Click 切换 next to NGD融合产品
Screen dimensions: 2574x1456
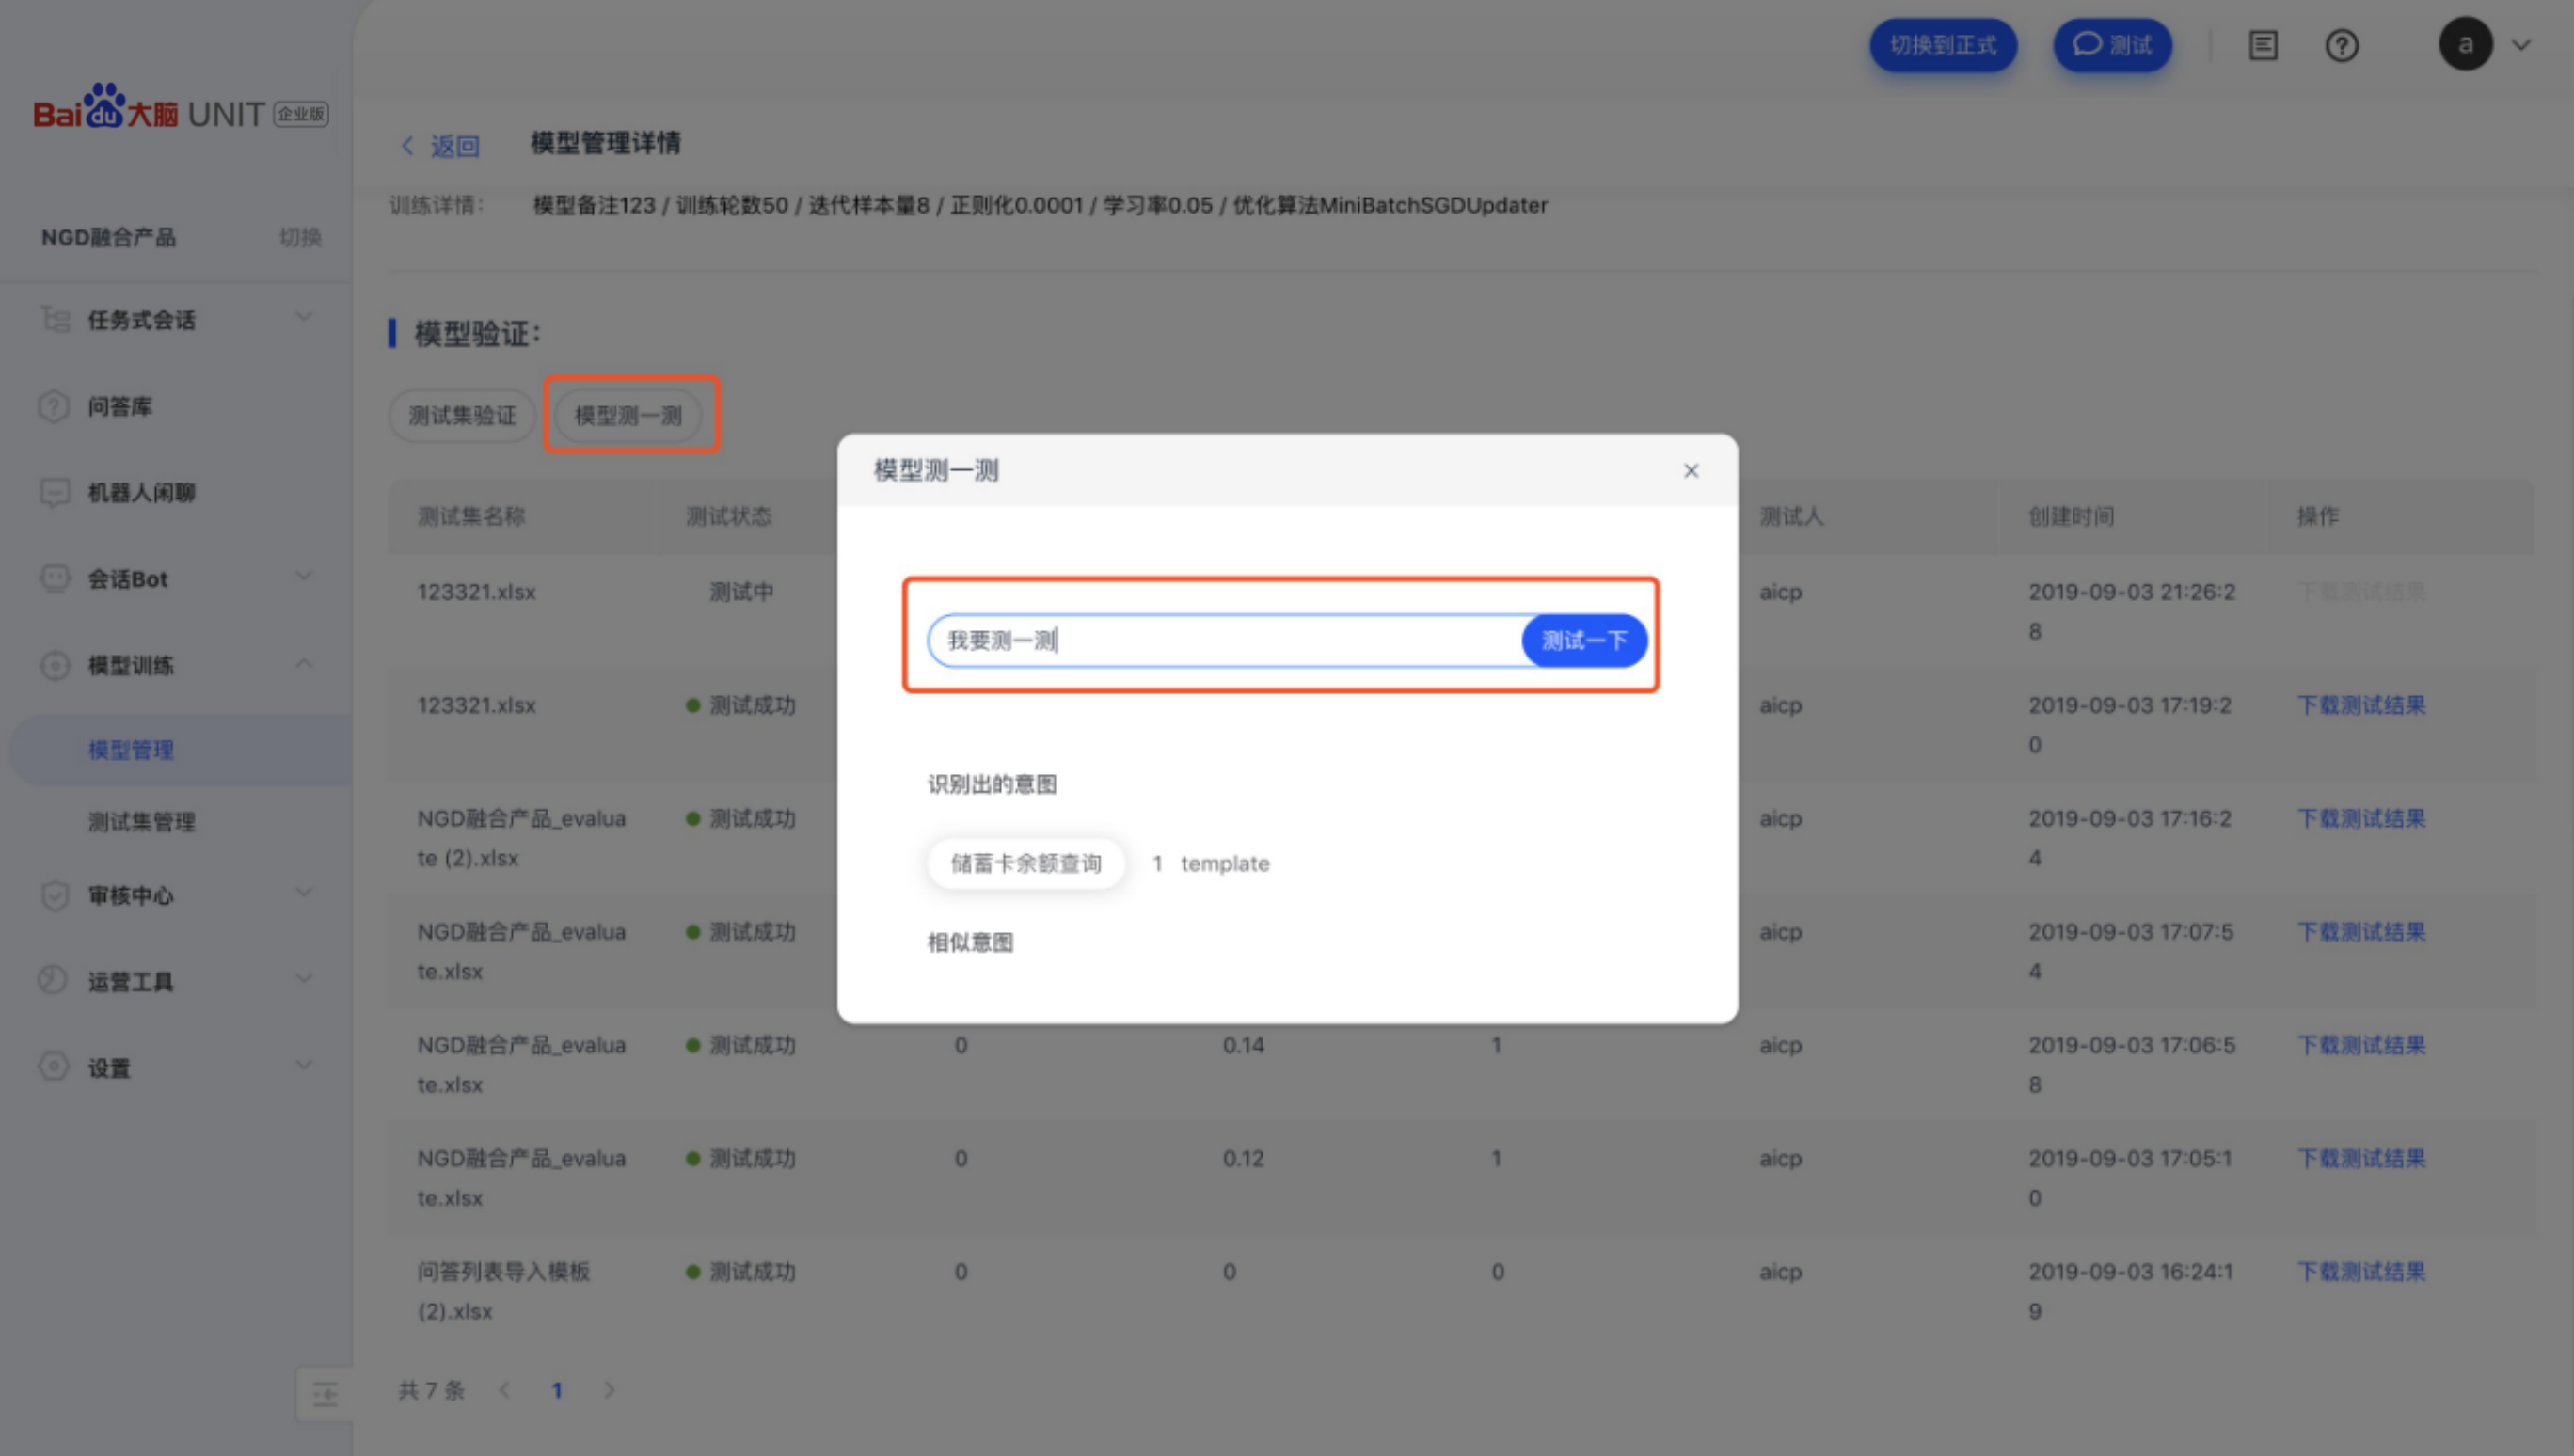point(300,237)
